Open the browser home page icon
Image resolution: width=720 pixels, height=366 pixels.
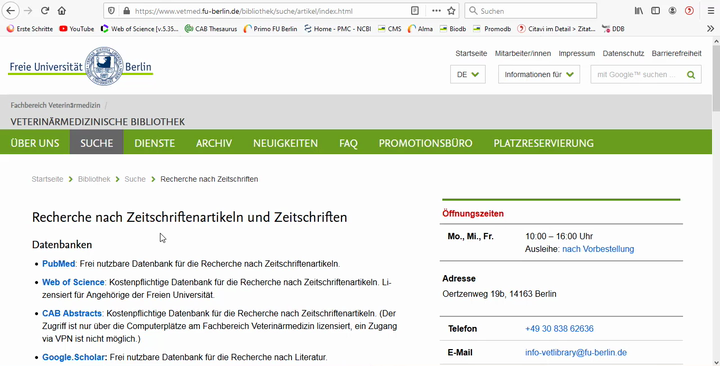(x=62, y=11)
